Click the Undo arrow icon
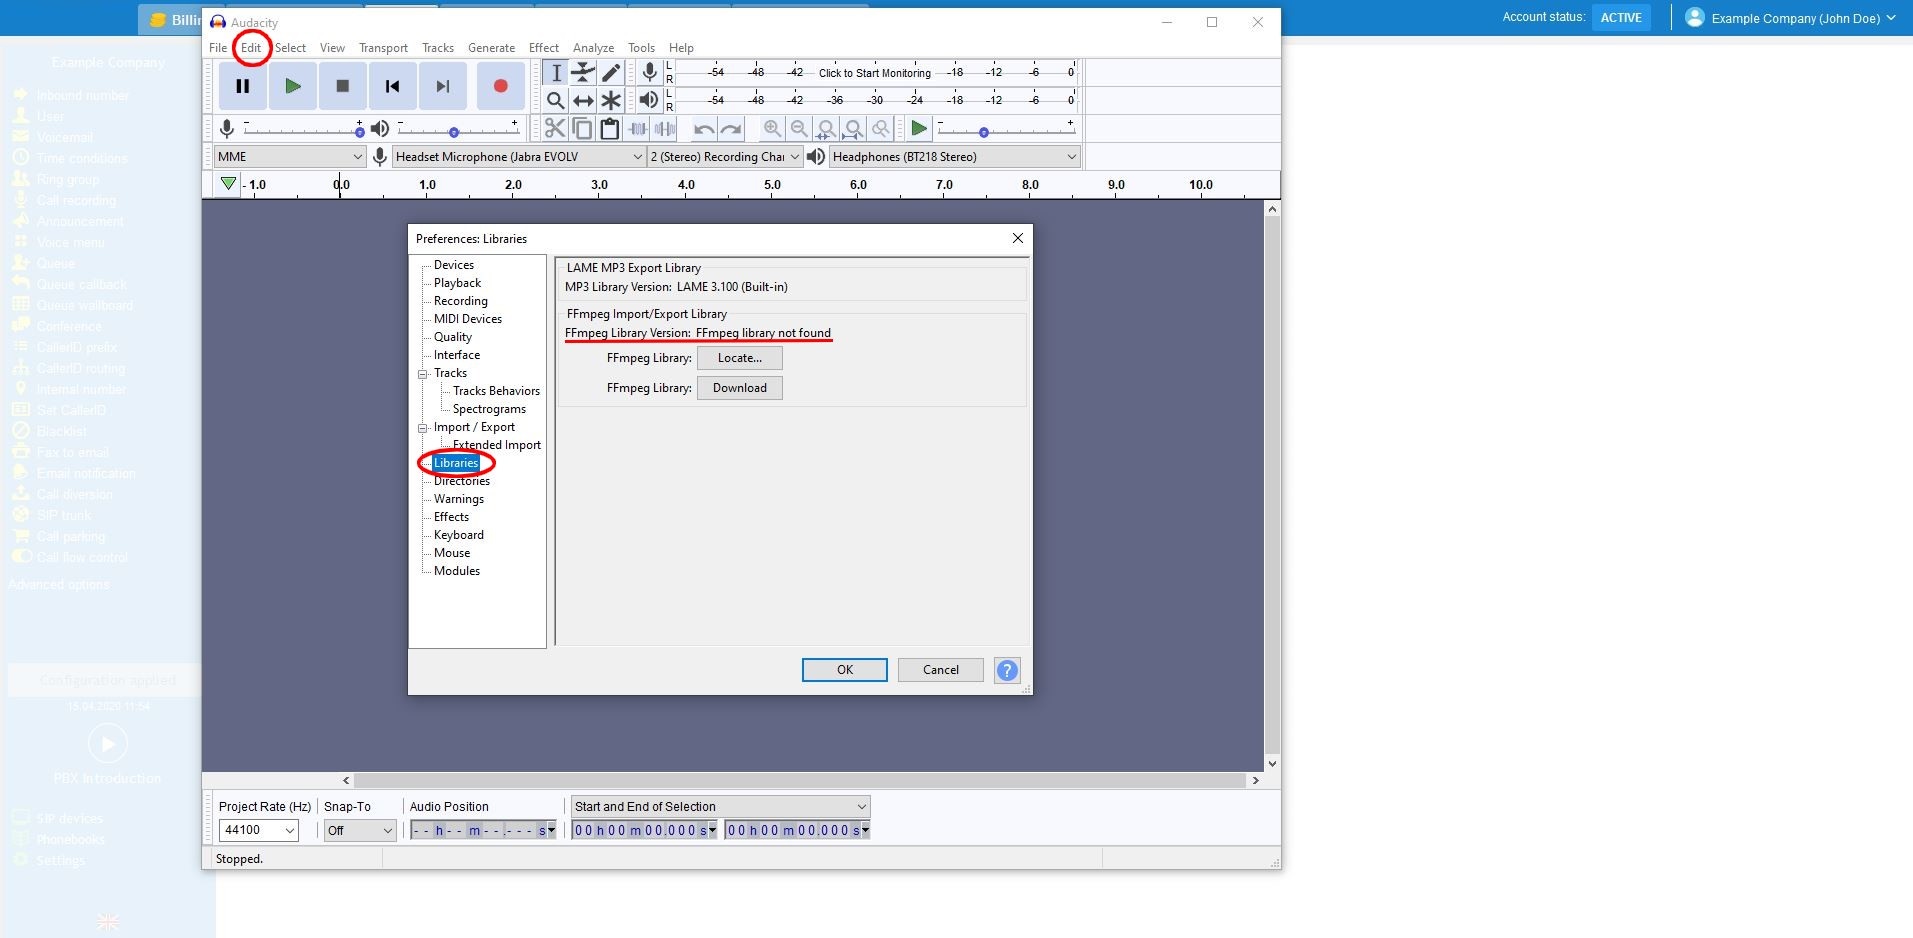The height and width of the screenshot is (938, 1913). click(x=704, y=128)
